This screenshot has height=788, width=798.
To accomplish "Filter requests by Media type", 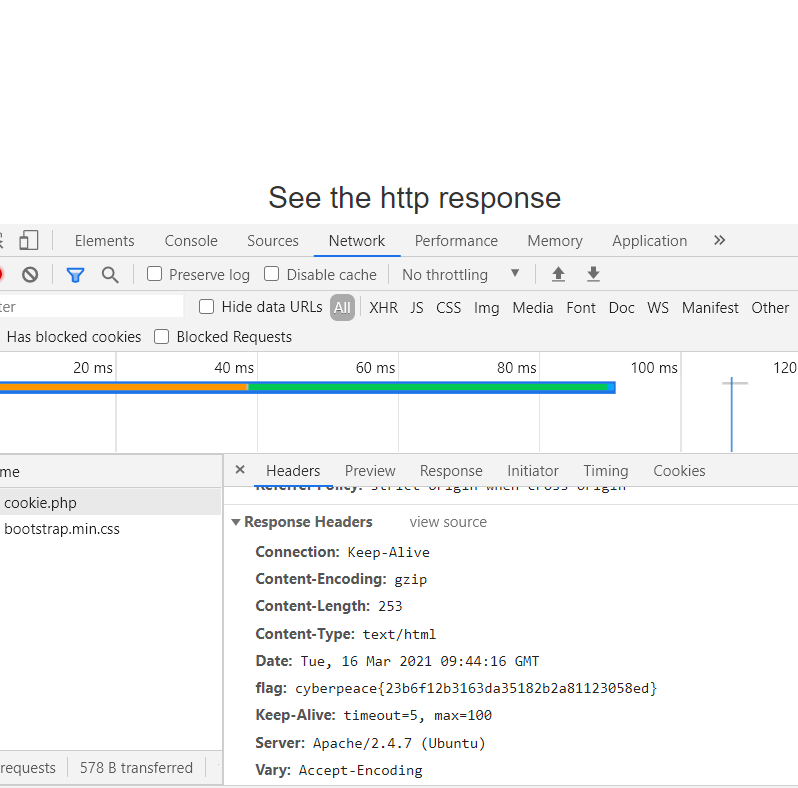I will 533,307.
